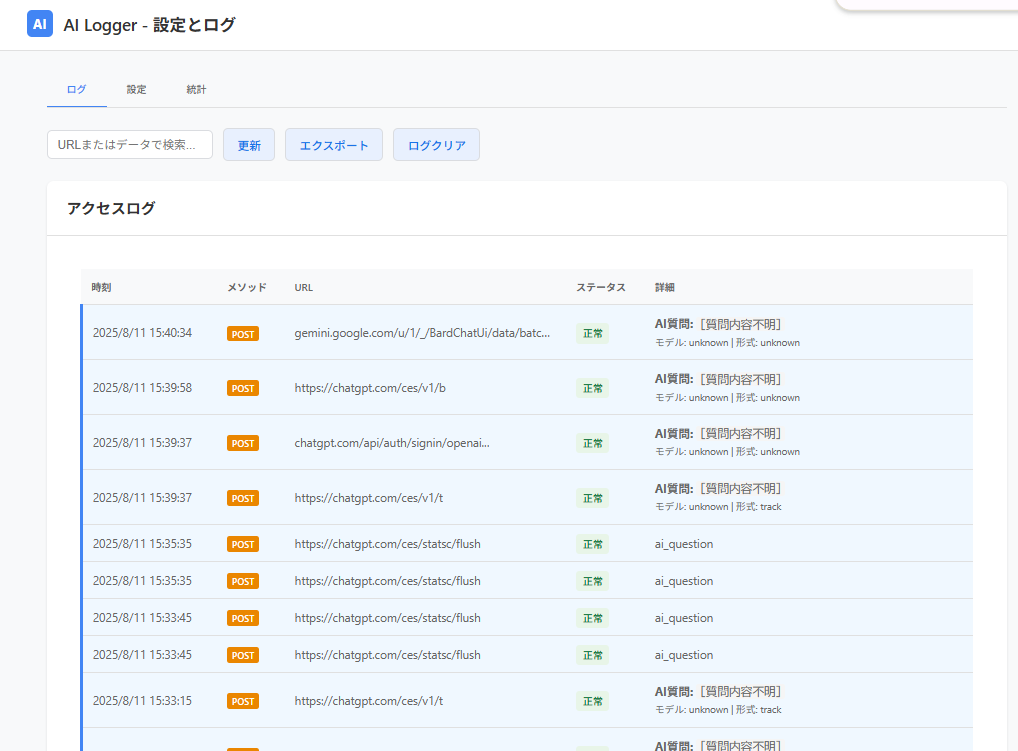Click the POST badge in the signin/openai row
1018x751 pixels.
point(243,443)
